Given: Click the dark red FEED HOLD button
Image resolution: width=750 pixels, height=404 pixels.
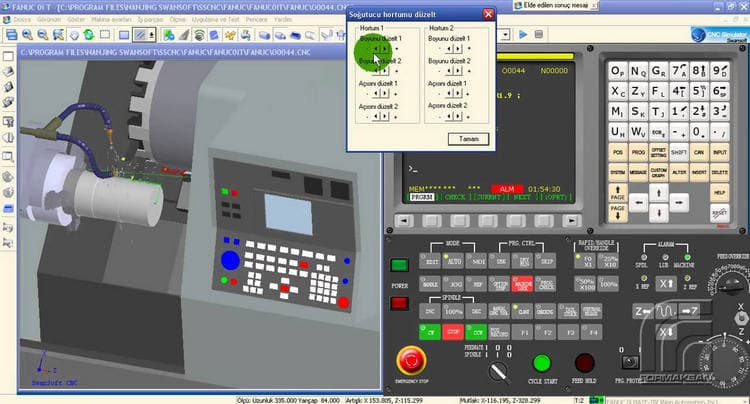Looking at the screenshot, I should point(585,363).
